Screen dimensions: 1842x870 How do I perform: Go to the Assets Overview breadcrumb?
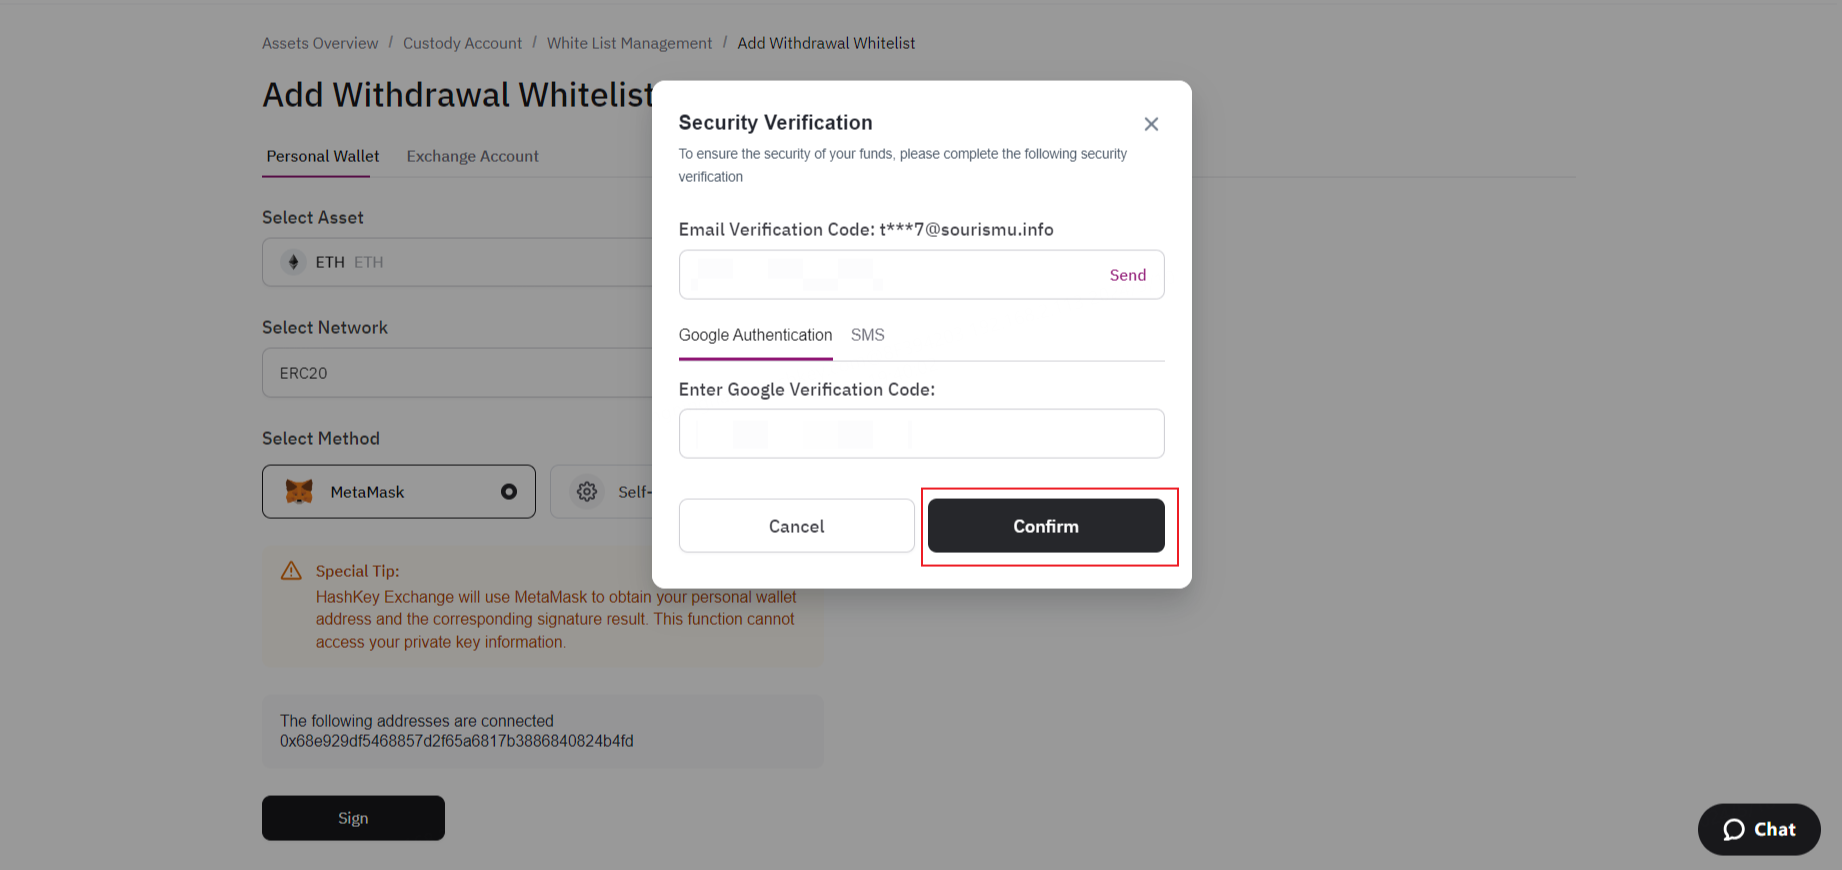[x=320, y=43]
